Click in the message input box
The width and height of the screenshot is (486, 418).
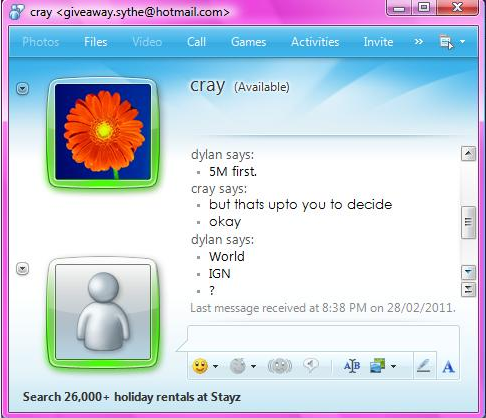click(323, 338)
